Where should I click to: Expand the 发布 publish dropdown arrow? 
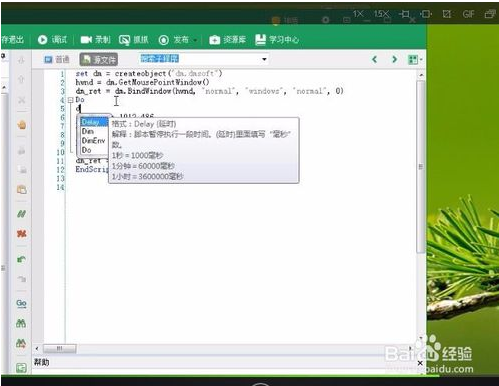click(195, 40)
